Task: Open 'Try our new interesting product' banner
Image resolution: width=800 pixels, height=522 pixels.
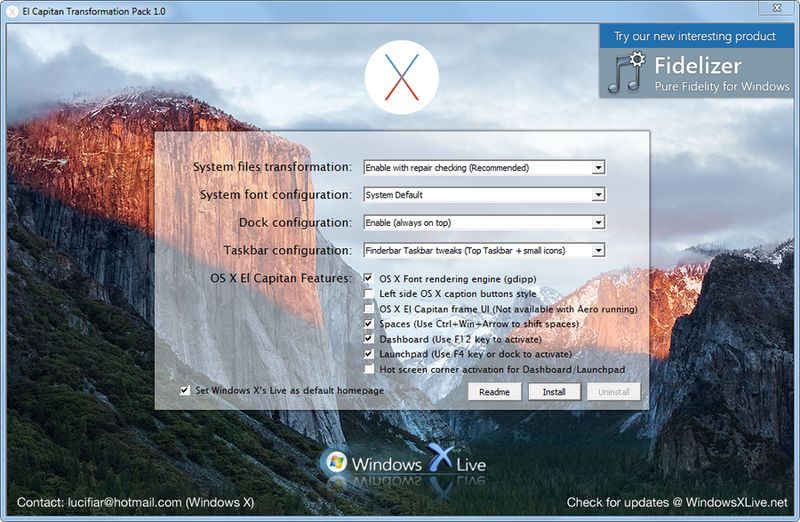Action: tap(695, 36)
